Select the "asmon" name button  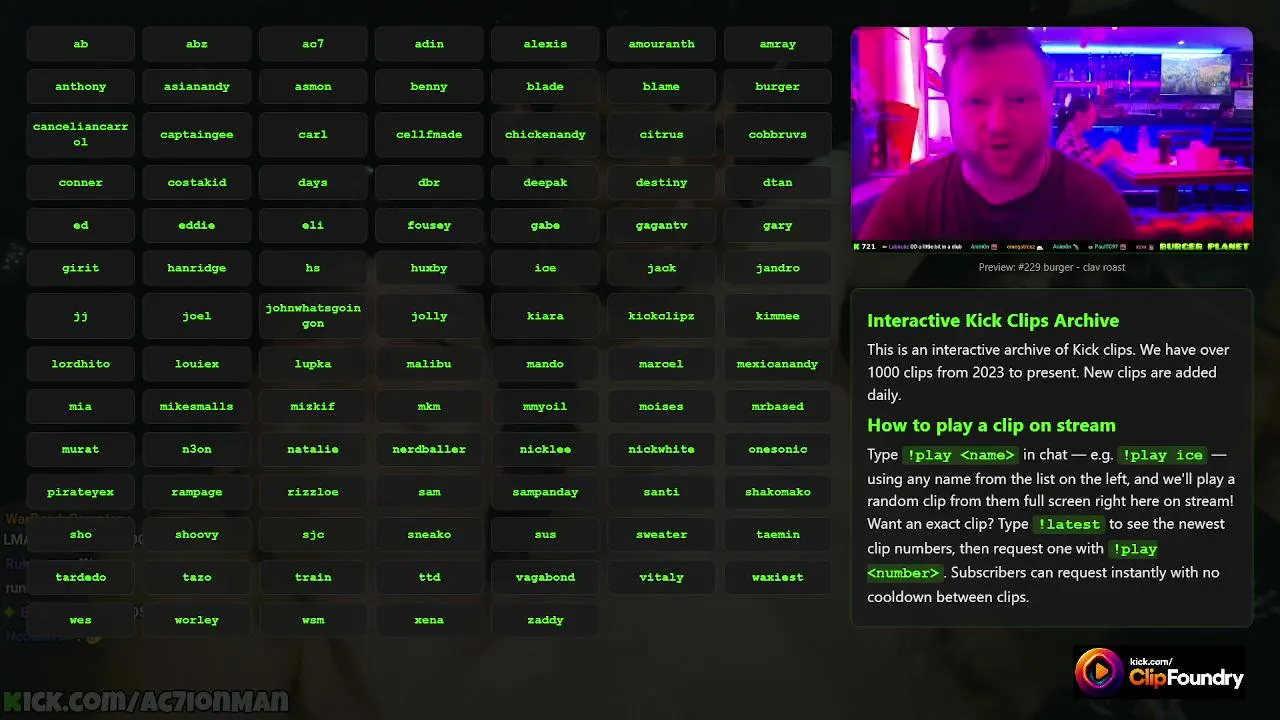(313, 87)
